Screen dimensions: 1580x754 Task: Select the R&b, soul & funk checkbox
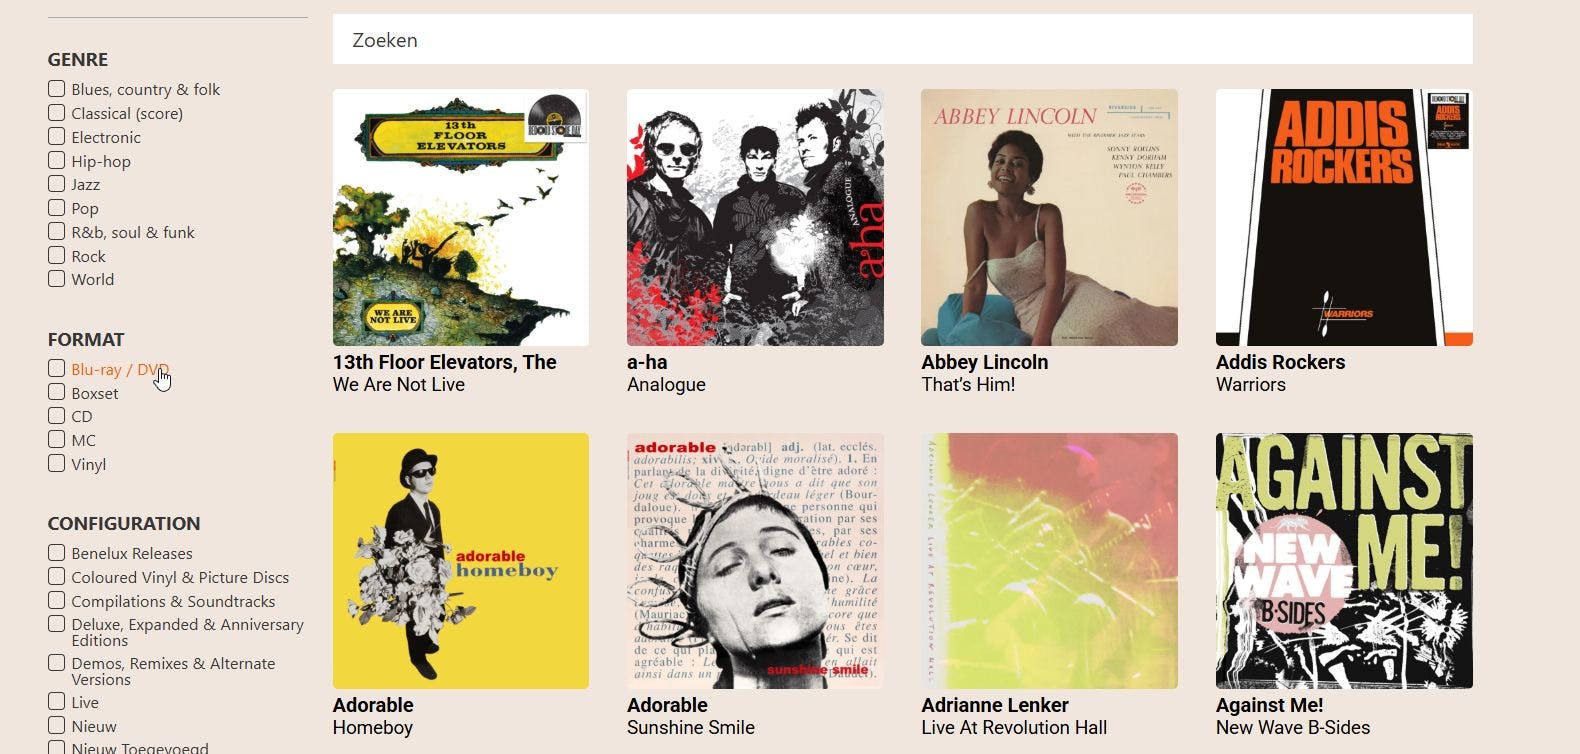[57, 231]
